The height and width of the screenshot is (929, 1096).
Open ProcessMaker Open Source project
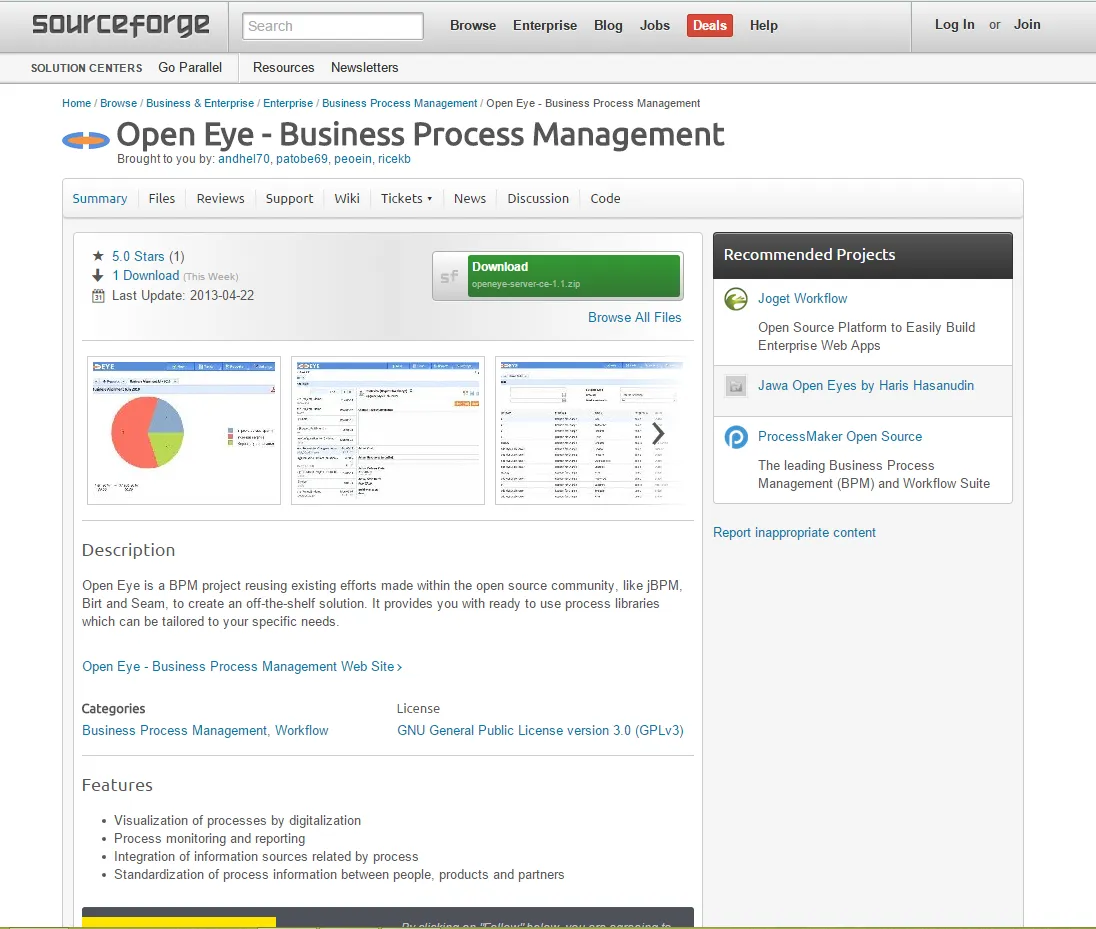click(840, 436)
